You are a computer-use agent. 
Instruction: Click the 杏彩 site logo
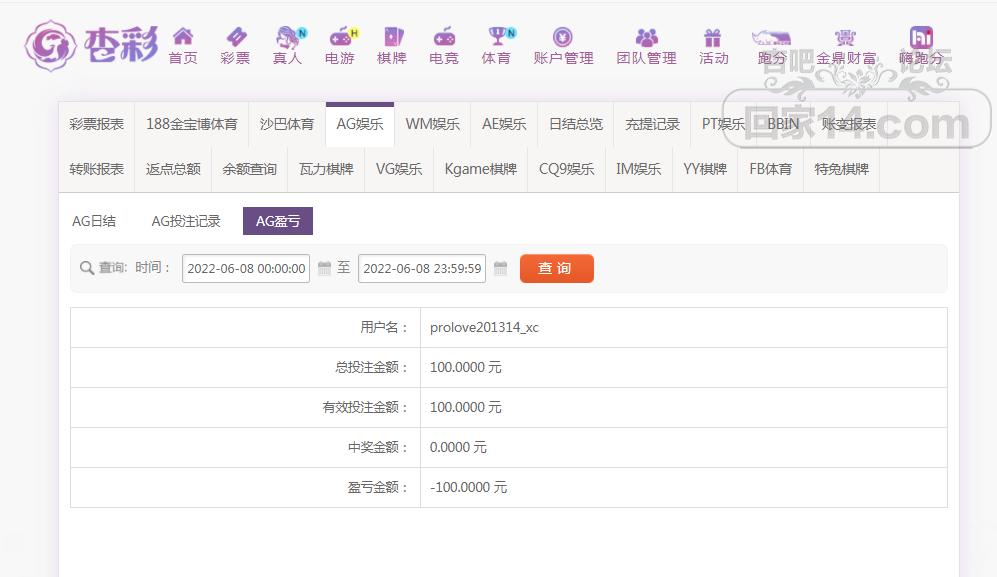pyautogui.click(x=92, y=45)
